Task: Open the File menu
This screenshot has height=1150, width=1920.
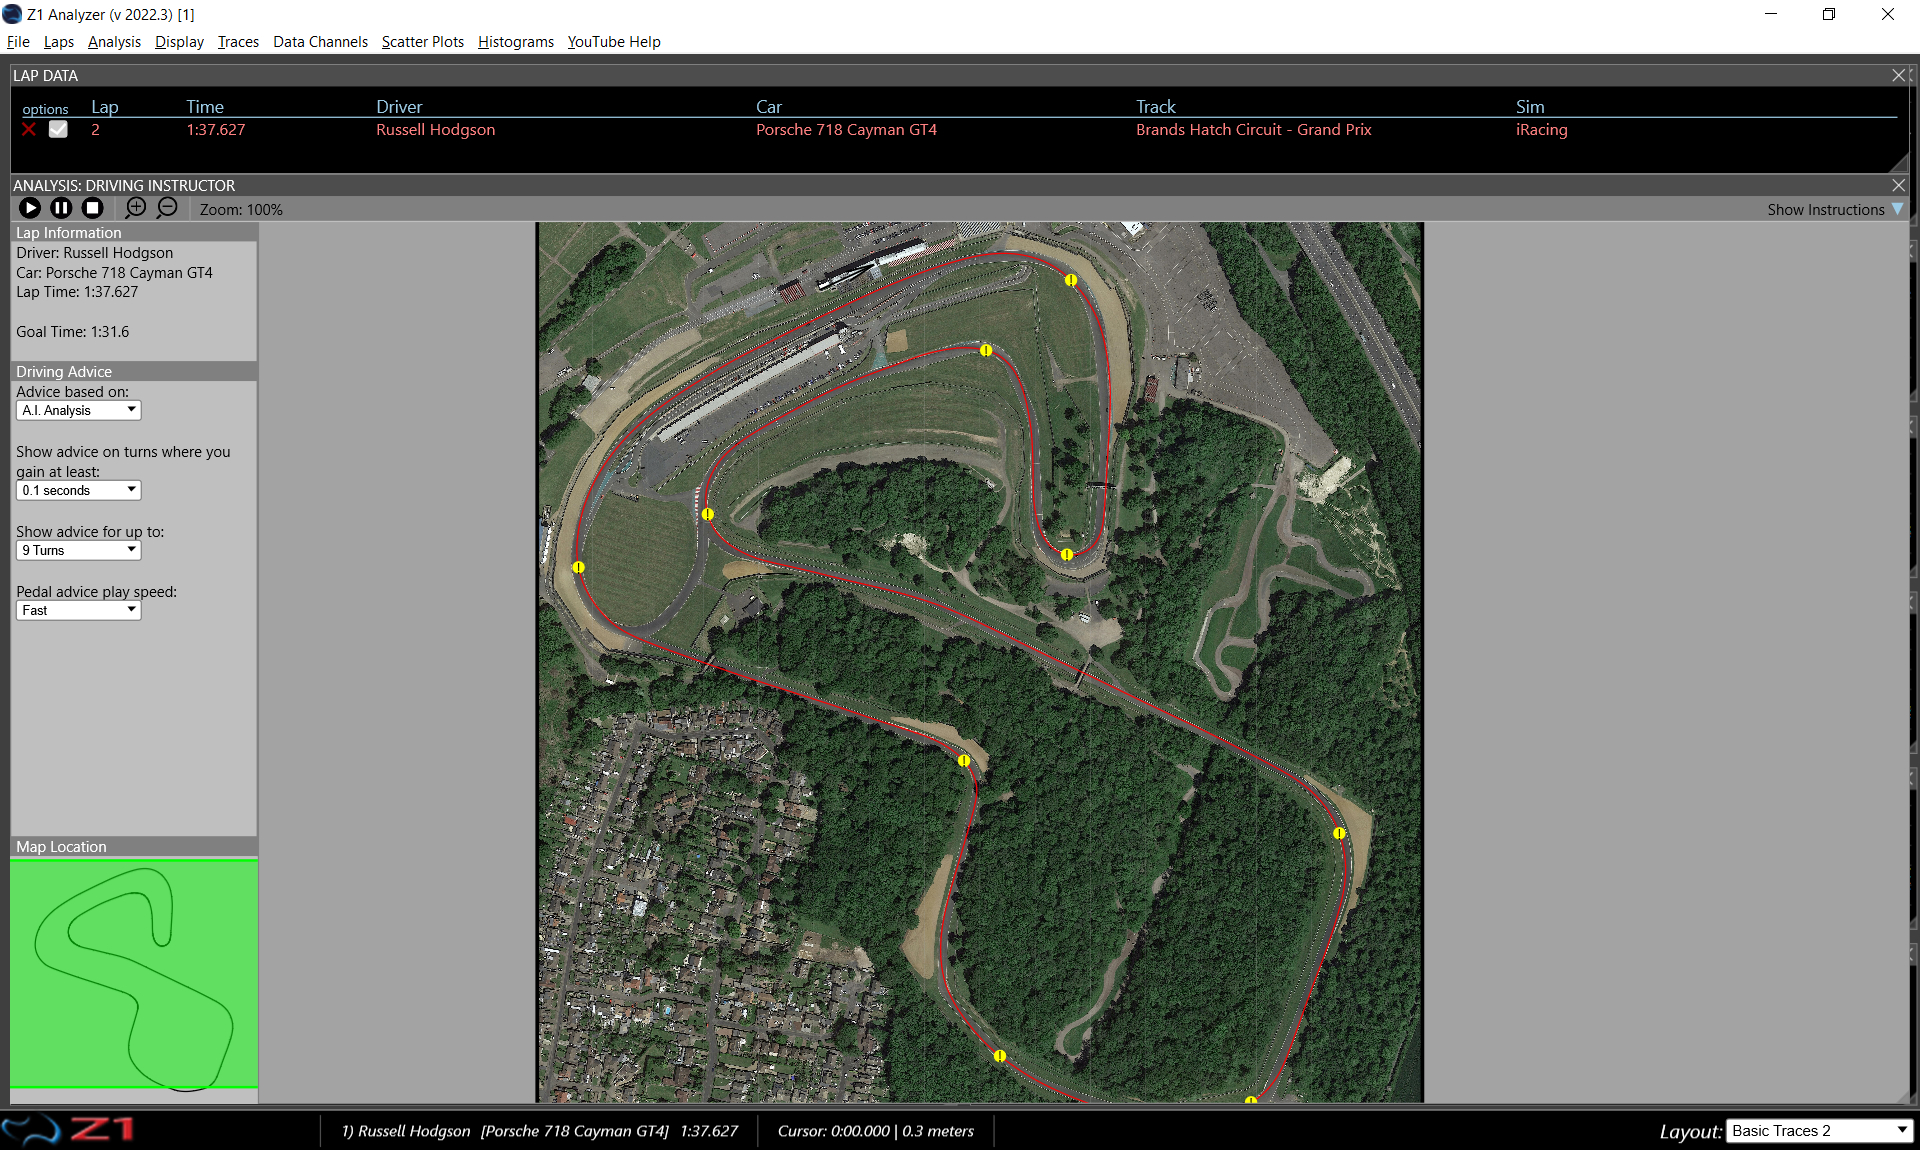Action: 18,42
